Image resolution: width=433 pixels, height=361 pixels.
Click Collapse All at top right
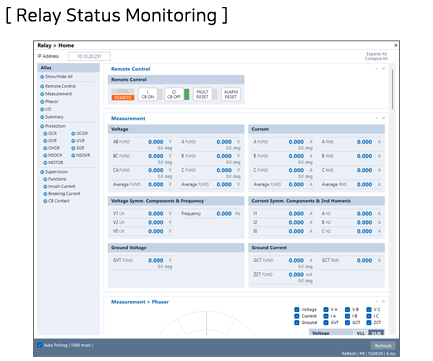click(x=376, y=59)
